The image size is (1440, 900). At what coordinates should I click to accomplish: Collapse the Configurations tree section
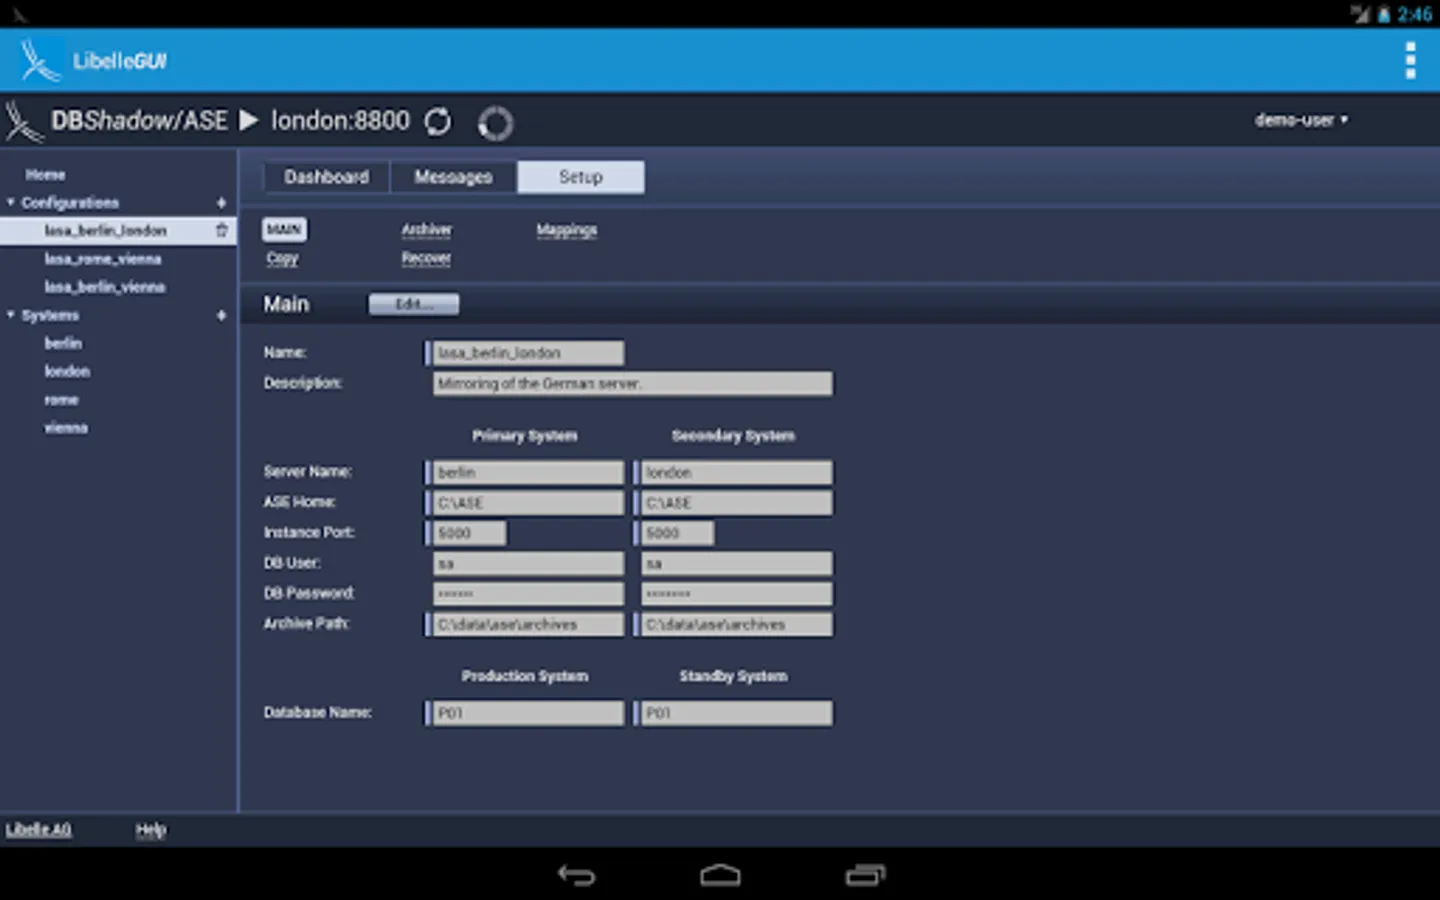11,203
